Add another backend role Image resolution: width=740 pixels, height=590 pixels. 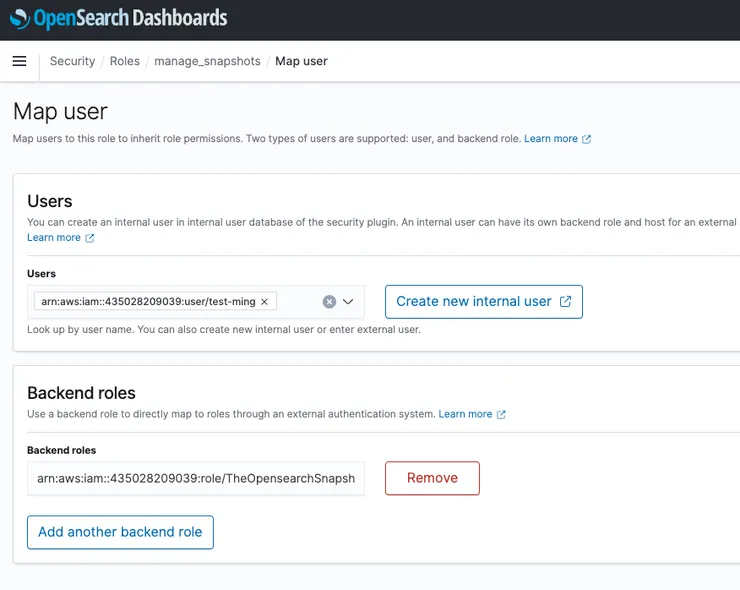[x=120, y=532]
